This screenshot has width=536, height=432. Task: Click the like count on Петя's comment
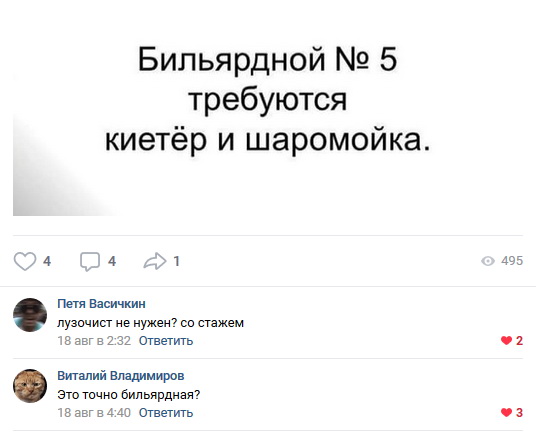pyautogui.click(x=519, y=340)
